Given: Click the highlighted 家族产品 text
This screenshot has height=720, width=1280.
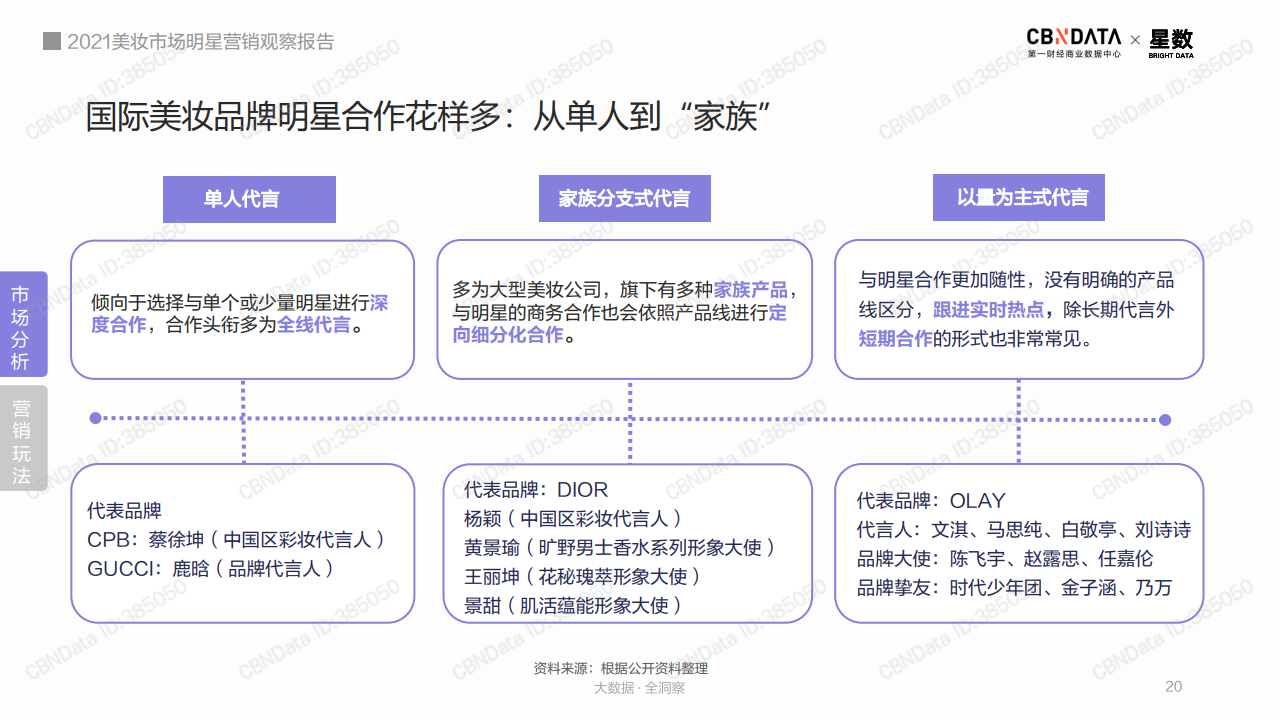Looking at the screenshot, I should coord(750,290).
